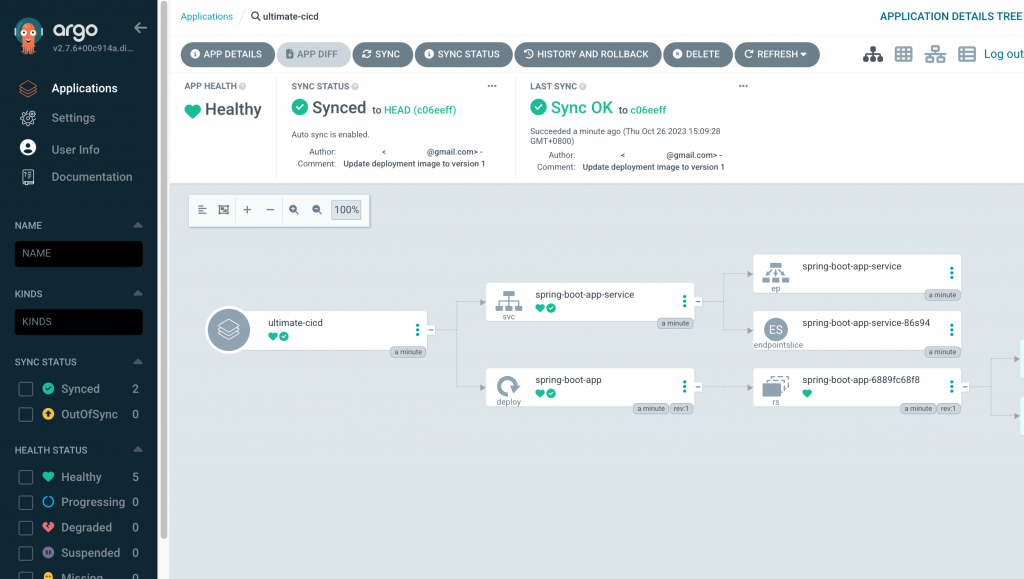The image size is (1024, 579).
Task: Focus the NAME filter input field
Action: point(78,254)
